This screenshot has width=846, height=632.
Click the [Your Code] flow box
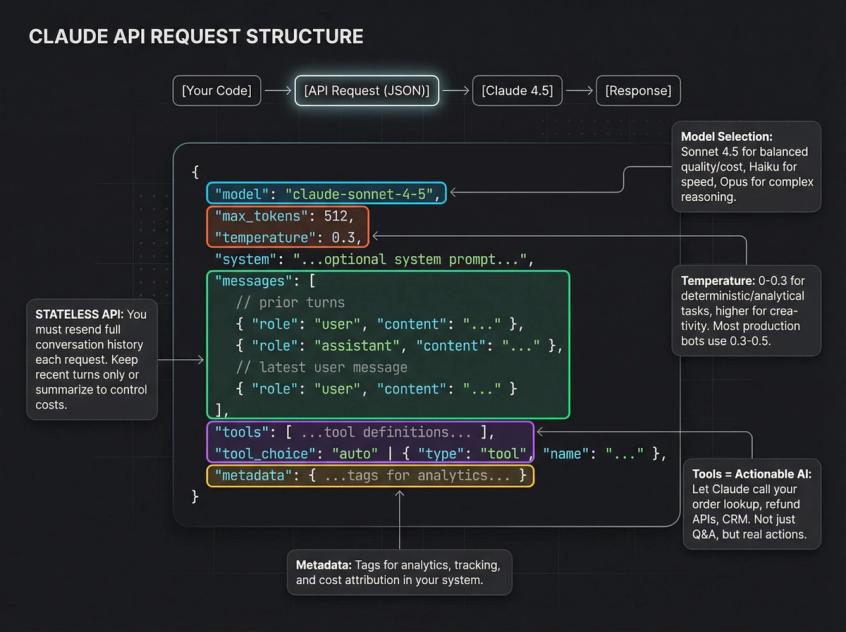click(216, 91)
